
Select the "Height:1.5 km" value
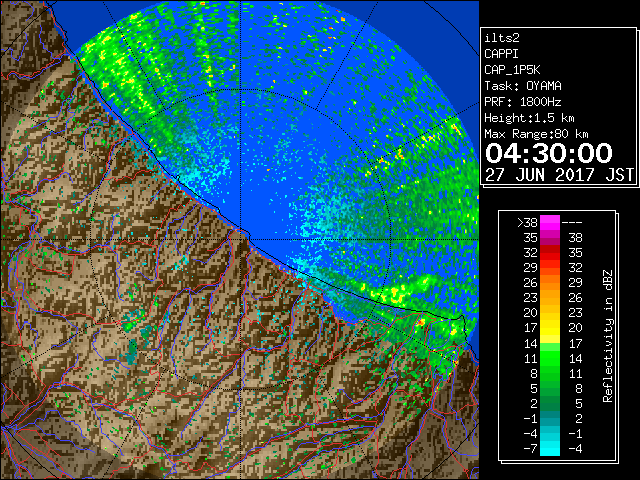pos(529,118)
